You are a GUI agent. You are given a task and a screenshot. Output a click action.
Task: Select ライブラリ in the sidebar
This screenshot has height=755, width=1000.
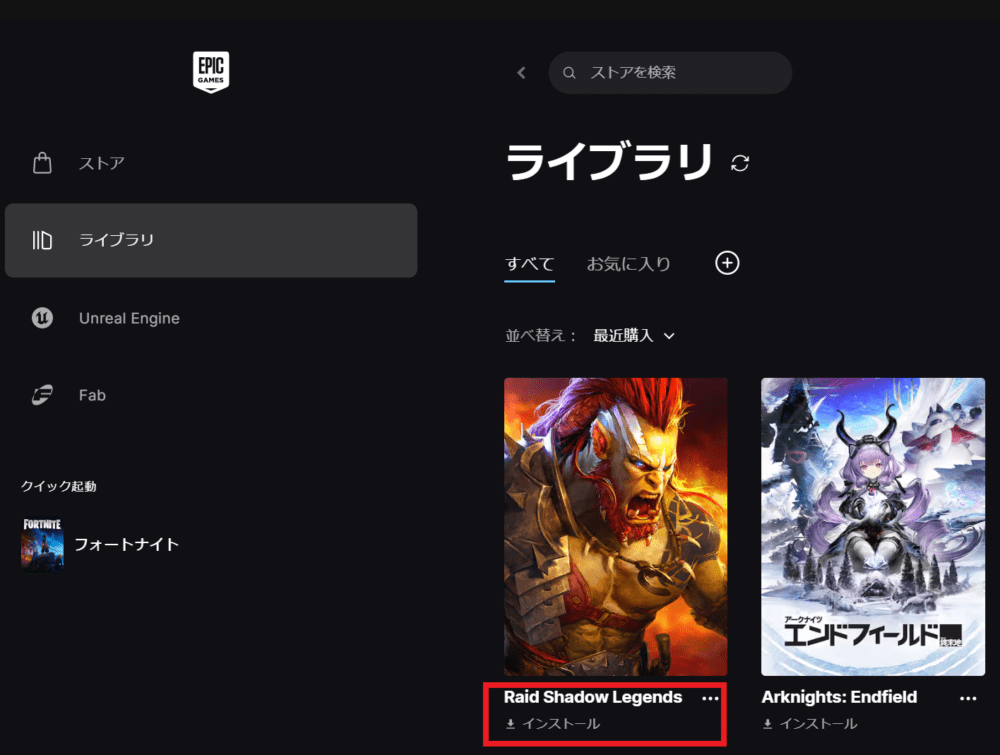(x=210, y=240)
